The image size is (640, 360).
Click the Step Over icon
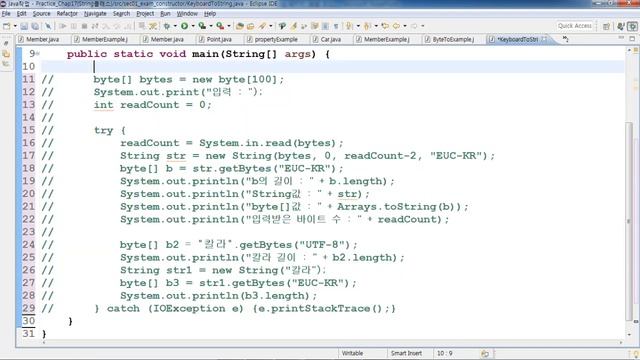[x=117, y=26]
